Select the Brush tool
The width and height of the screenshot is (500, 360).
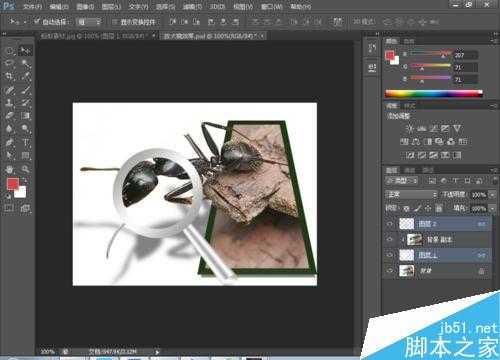click(26, 90)
